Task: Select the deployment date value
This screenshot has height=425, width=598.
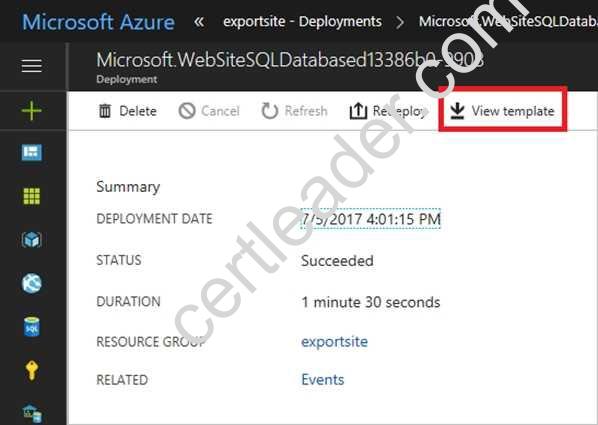Action: coord(371,219)
